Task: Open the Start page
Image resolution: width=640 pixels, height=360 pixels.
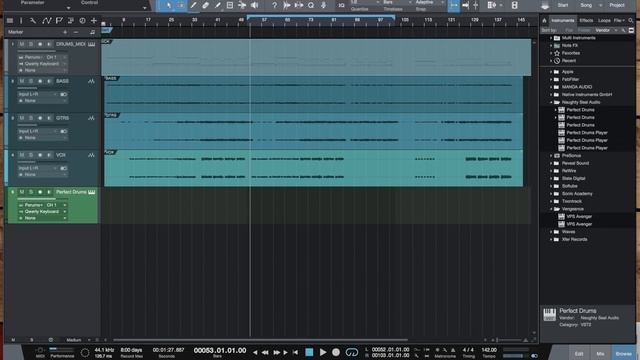Action: 562,5
